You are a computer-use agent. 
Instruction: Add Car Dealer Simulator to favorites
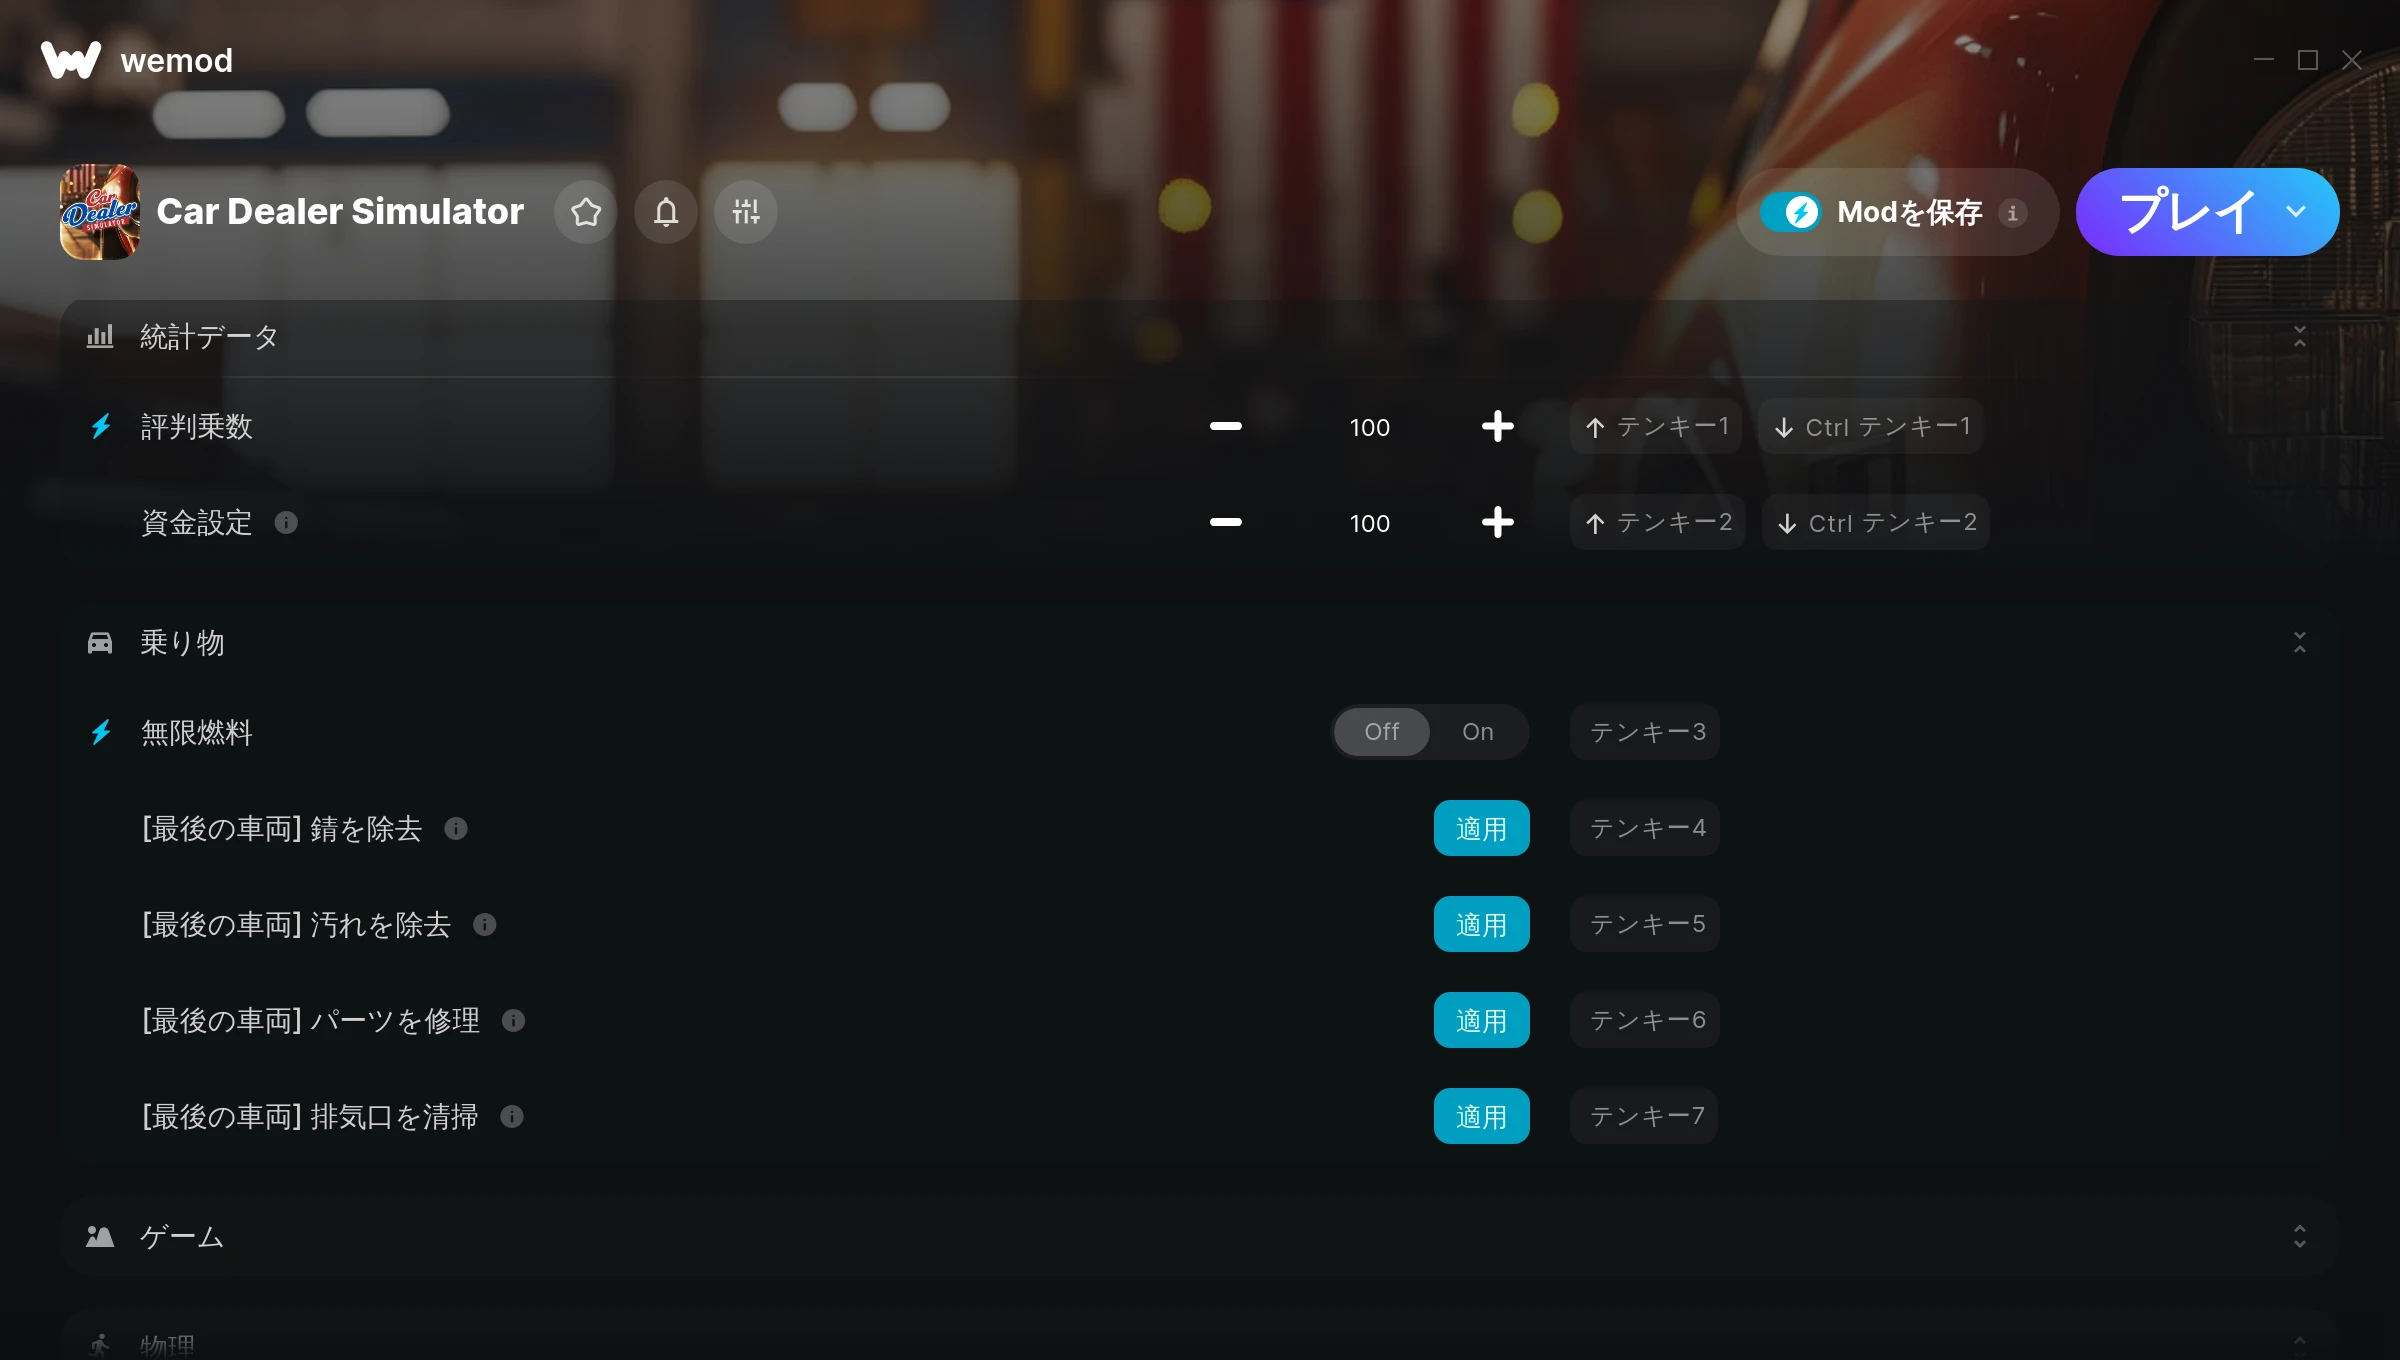[586, 212]
